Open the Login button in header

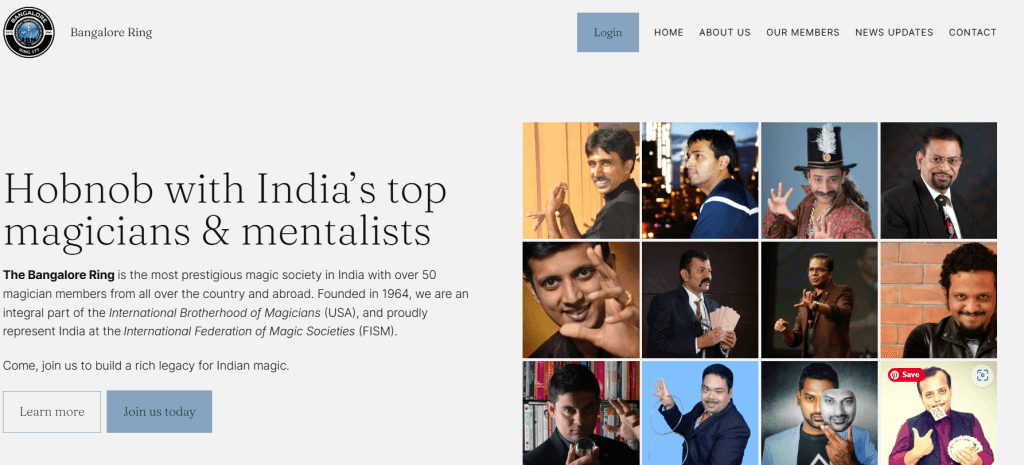point(607,32)
